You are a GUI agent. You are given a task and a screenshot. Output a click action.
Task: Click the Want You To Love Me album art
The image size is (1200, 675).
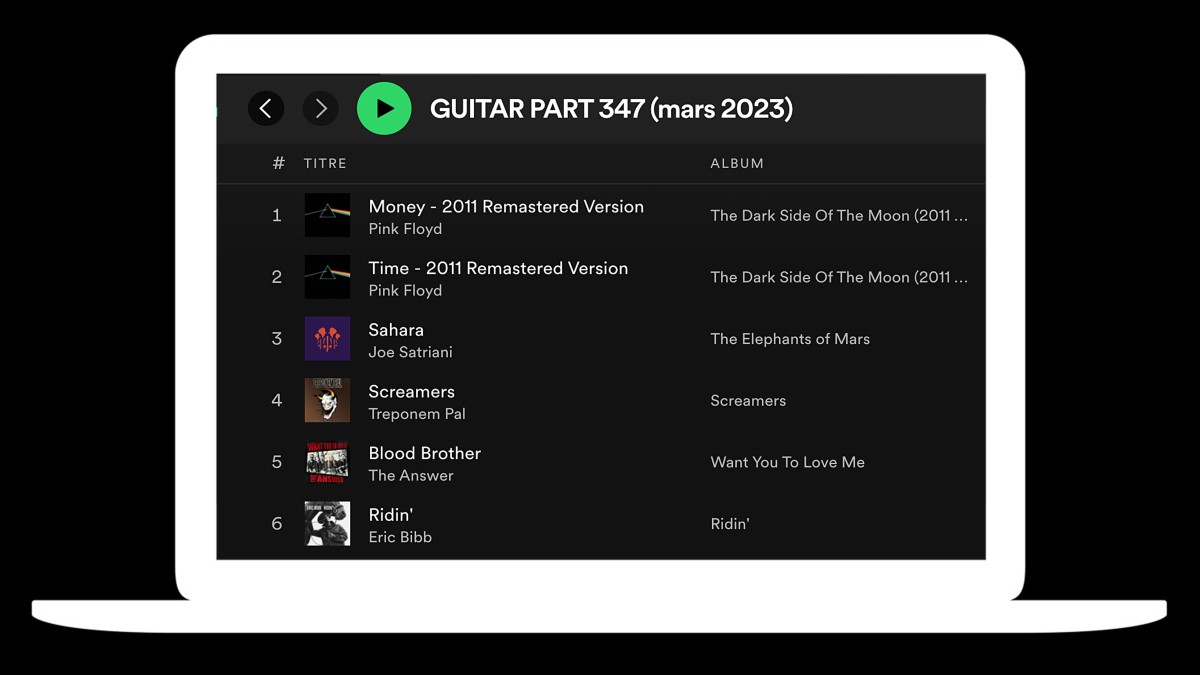point(327,462)
